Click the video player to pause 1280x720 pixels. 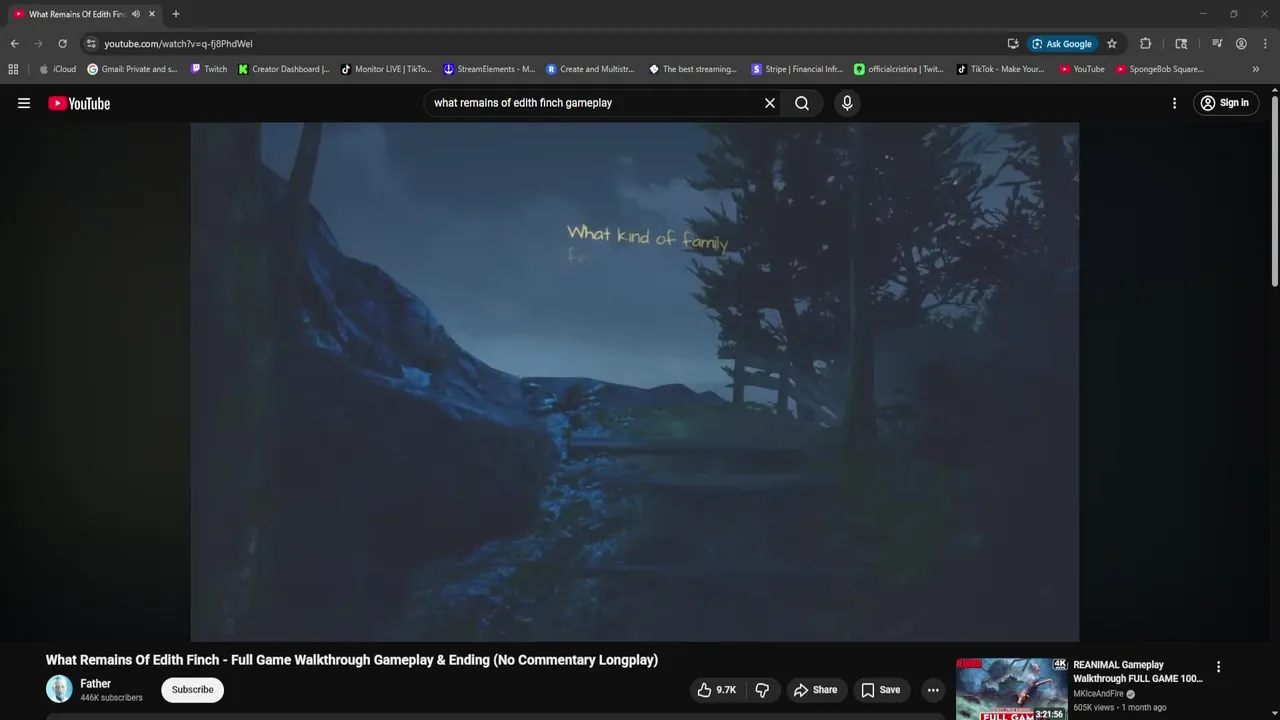point(635,382)
